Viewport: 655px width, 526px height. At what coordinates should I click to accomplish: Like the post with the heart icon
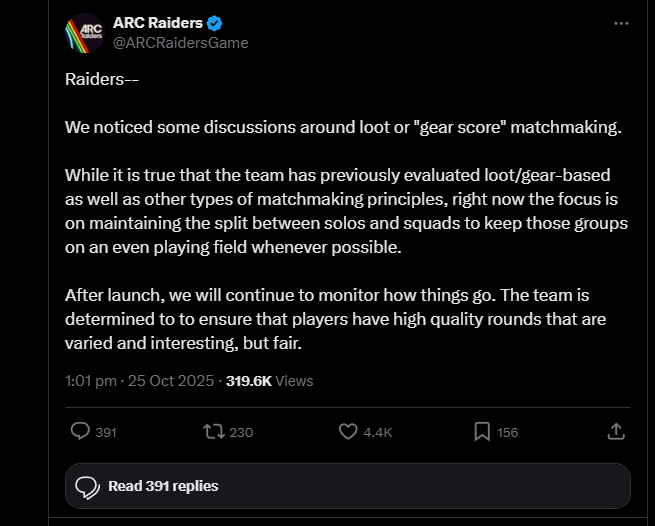pos(348,432)
